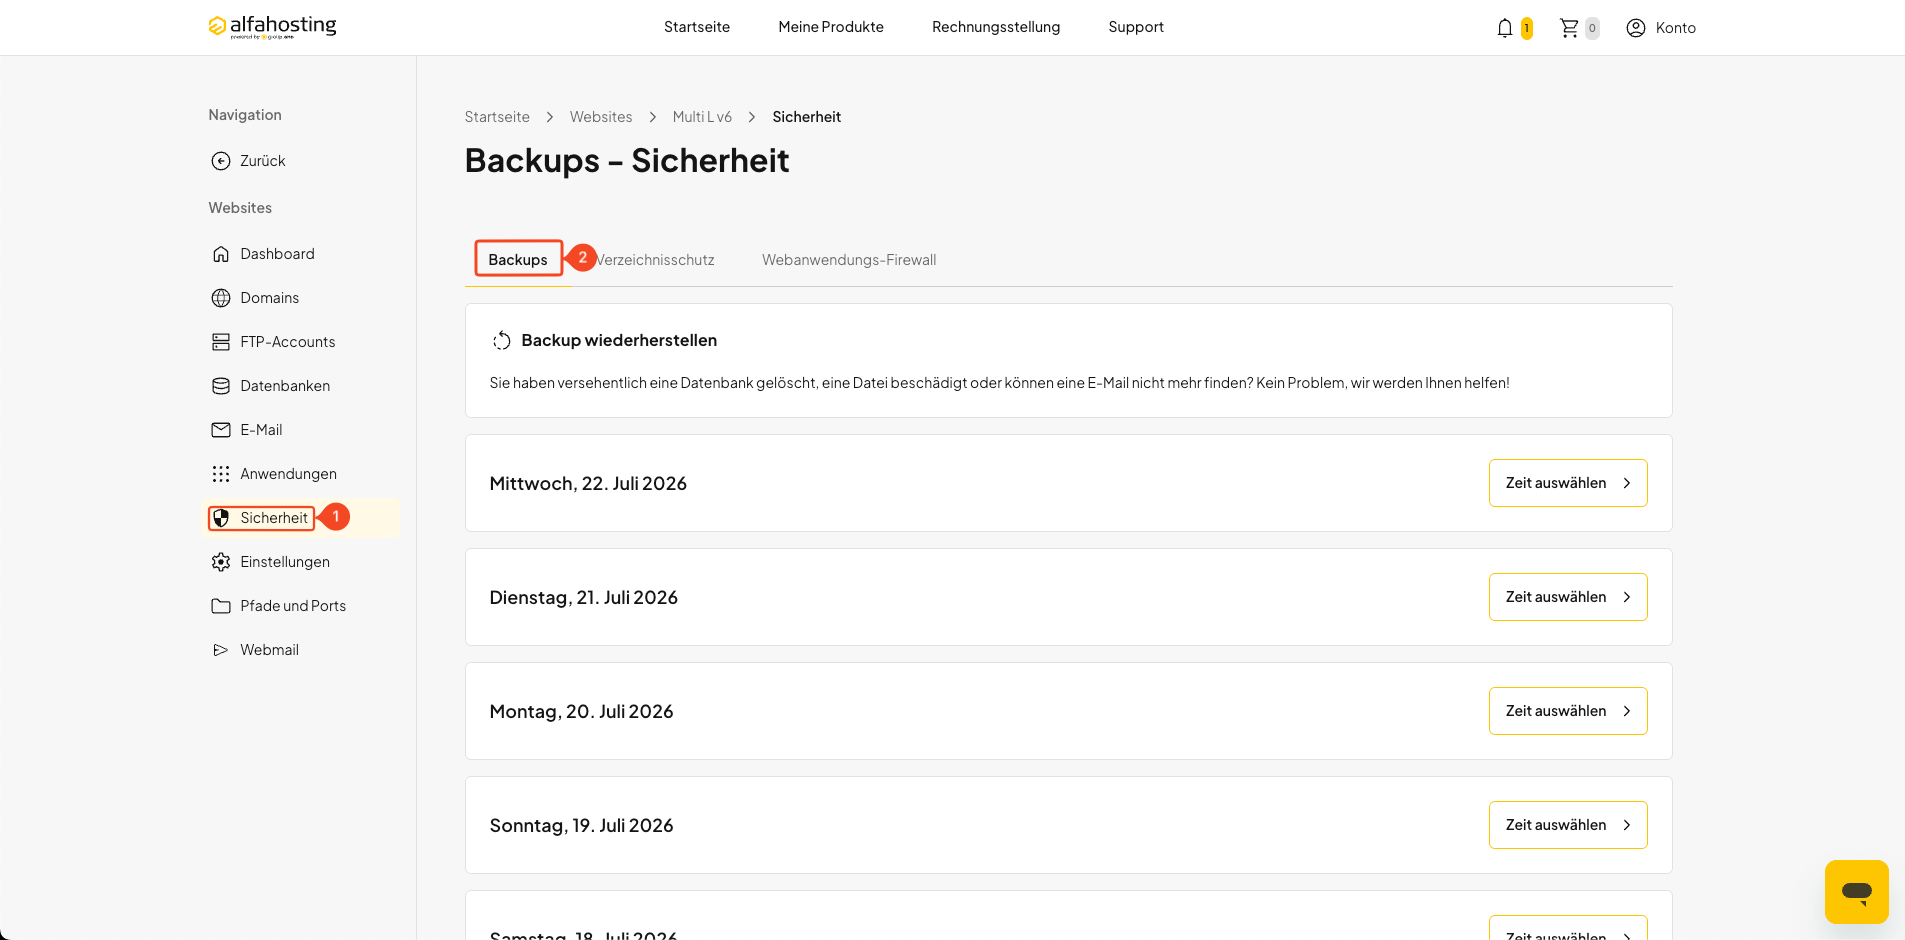Click the notification count badge 1
Image resolution: width=1905 pixels, height=940 pixels.
pos(1526,28)
